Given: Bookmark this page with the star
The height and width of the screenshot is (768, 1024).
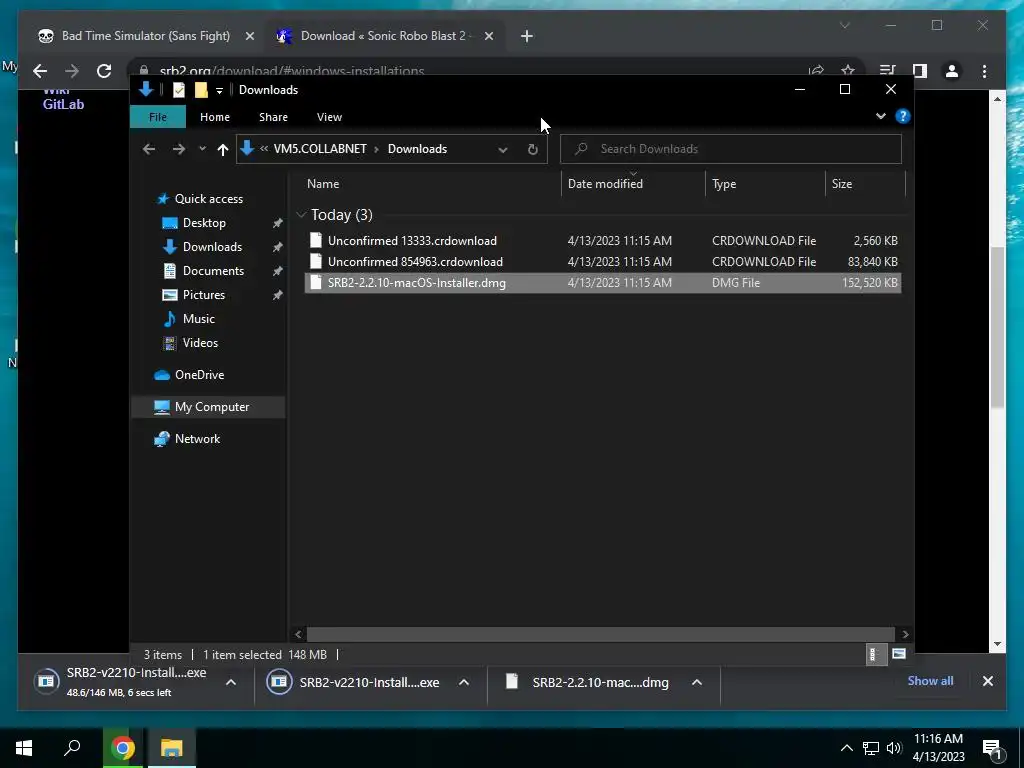Looking at the screenshot, I should click(x=847, y=71).
